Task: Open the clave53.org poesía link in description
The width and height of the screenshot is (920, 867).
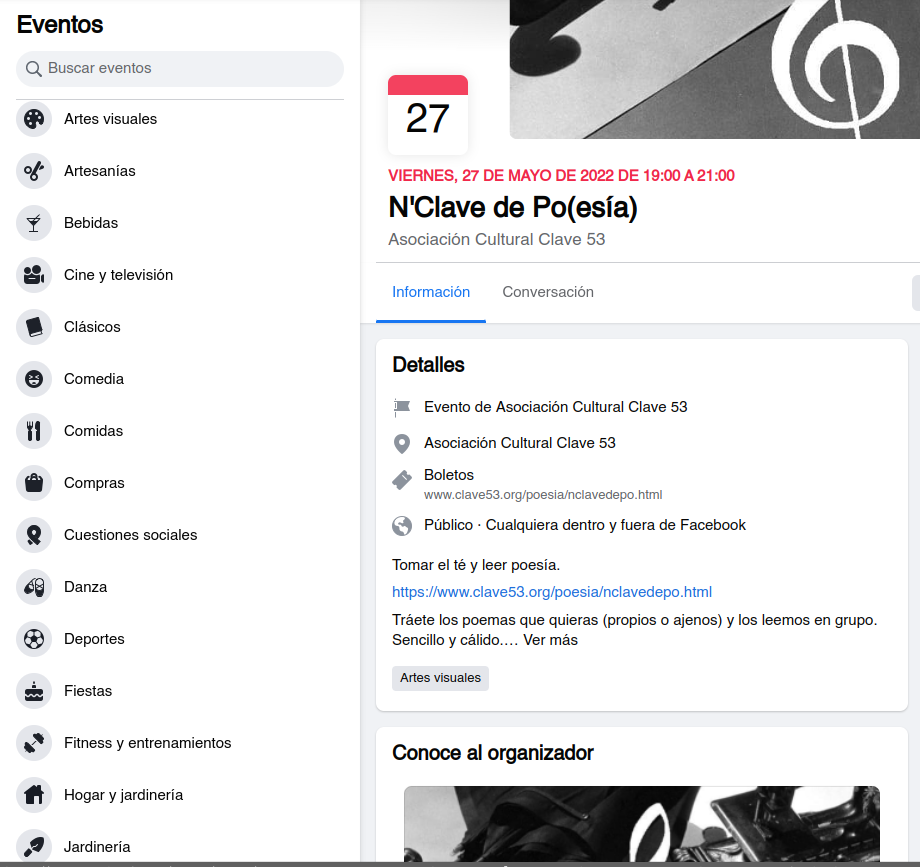Action: point(552,592)
